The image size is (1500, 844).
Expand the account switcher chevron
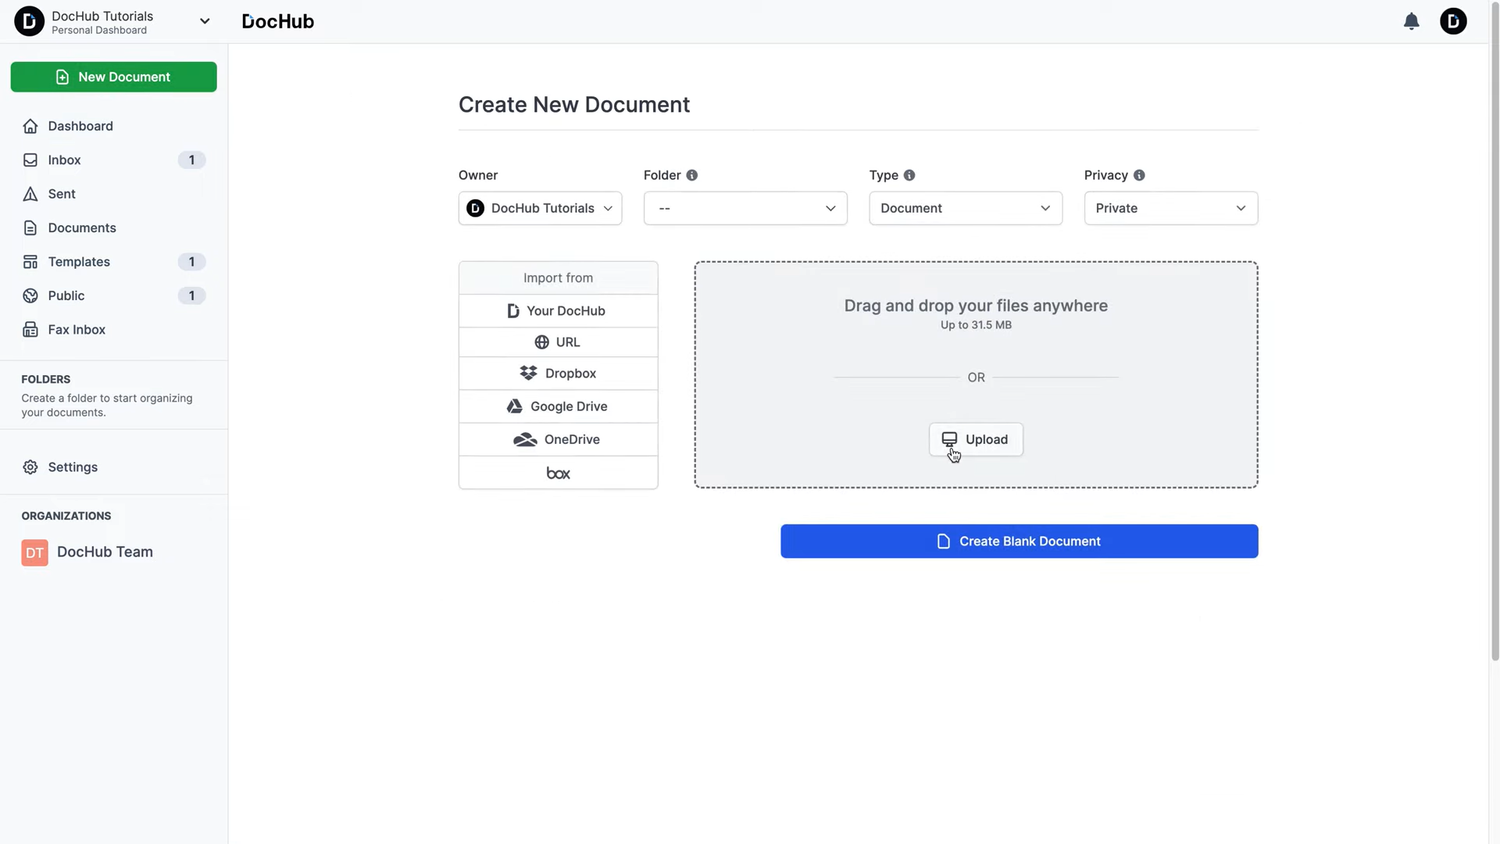tap(205, 21)
